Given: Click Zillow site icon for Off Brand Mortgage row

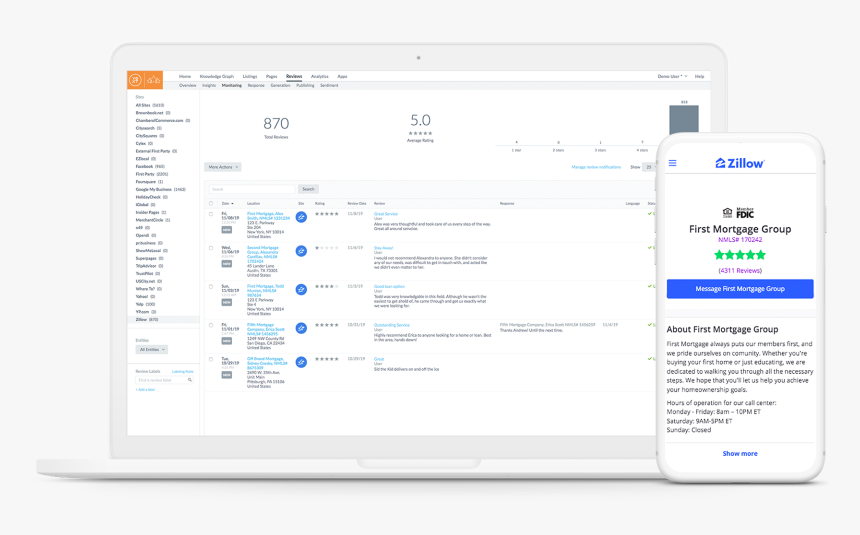Looking at the screenshot, I should 301,362.
